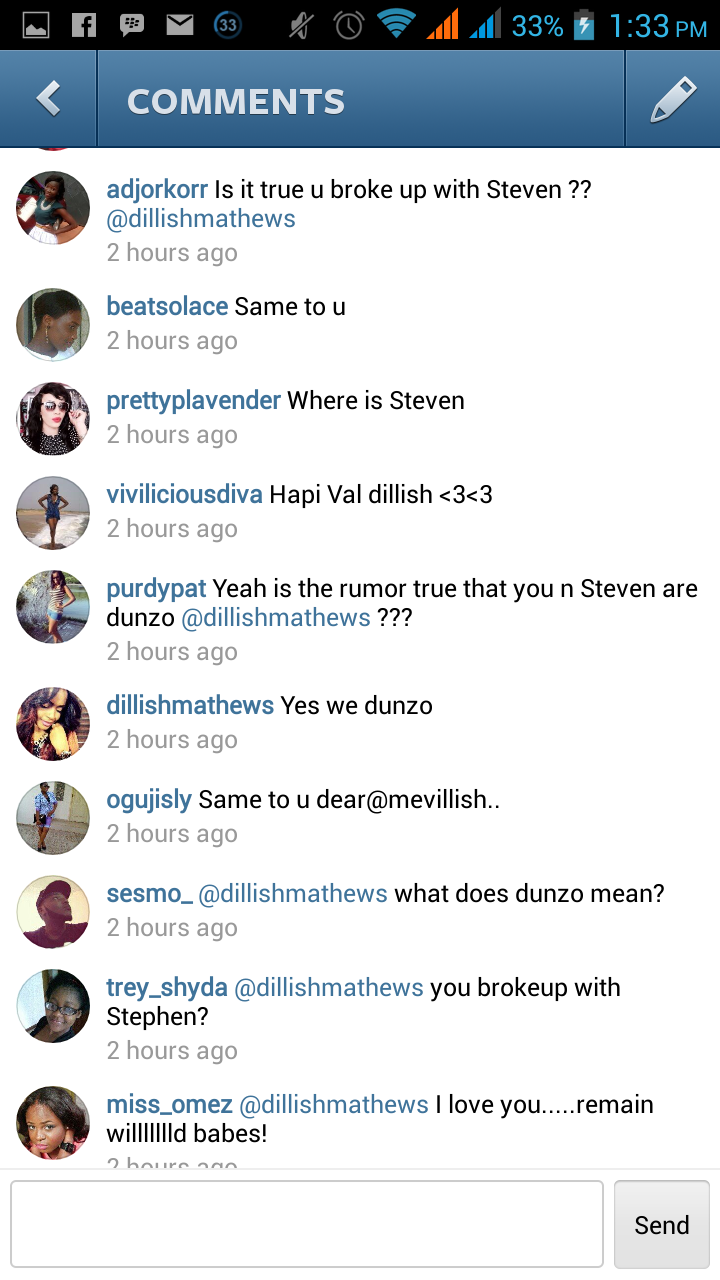
Task: Tap the @dillishmathews mention in sesmo_'s comment
Action: 293,894
